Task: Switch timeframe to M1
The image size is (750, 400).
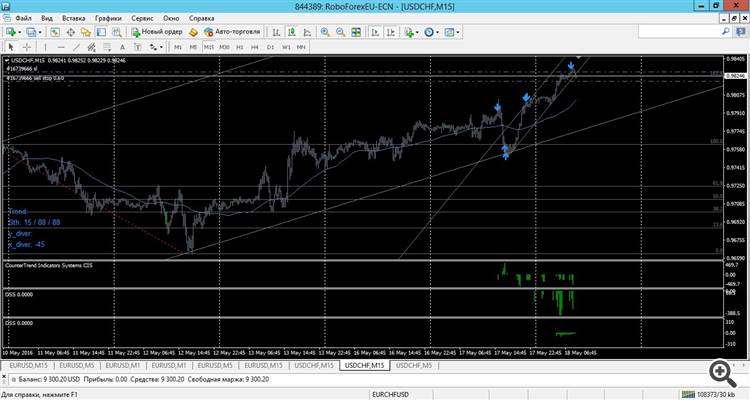Action: tap(178, 47)
